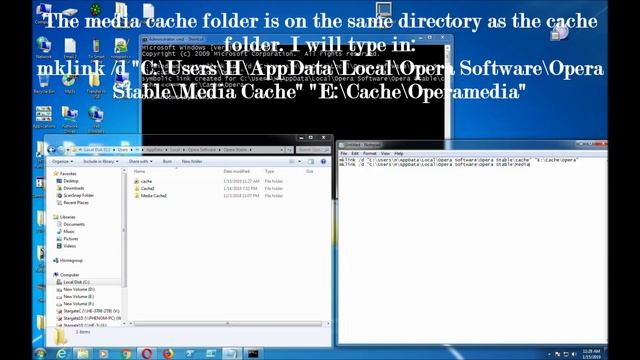Open the view options dropdown arrow
Image resolution: width=640 pixels, height=360 pixels.
(300, 162)
